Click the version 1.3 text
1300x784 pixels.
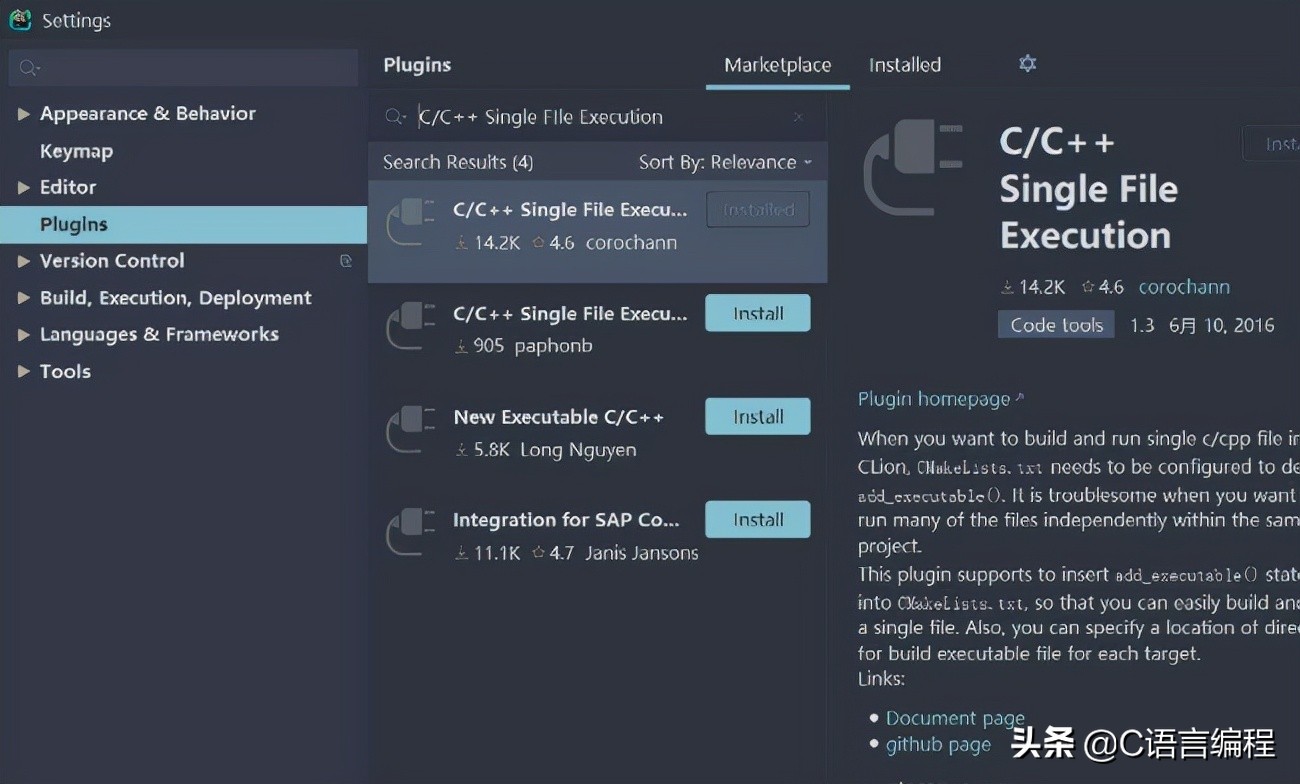click(x=1142, y=325)
